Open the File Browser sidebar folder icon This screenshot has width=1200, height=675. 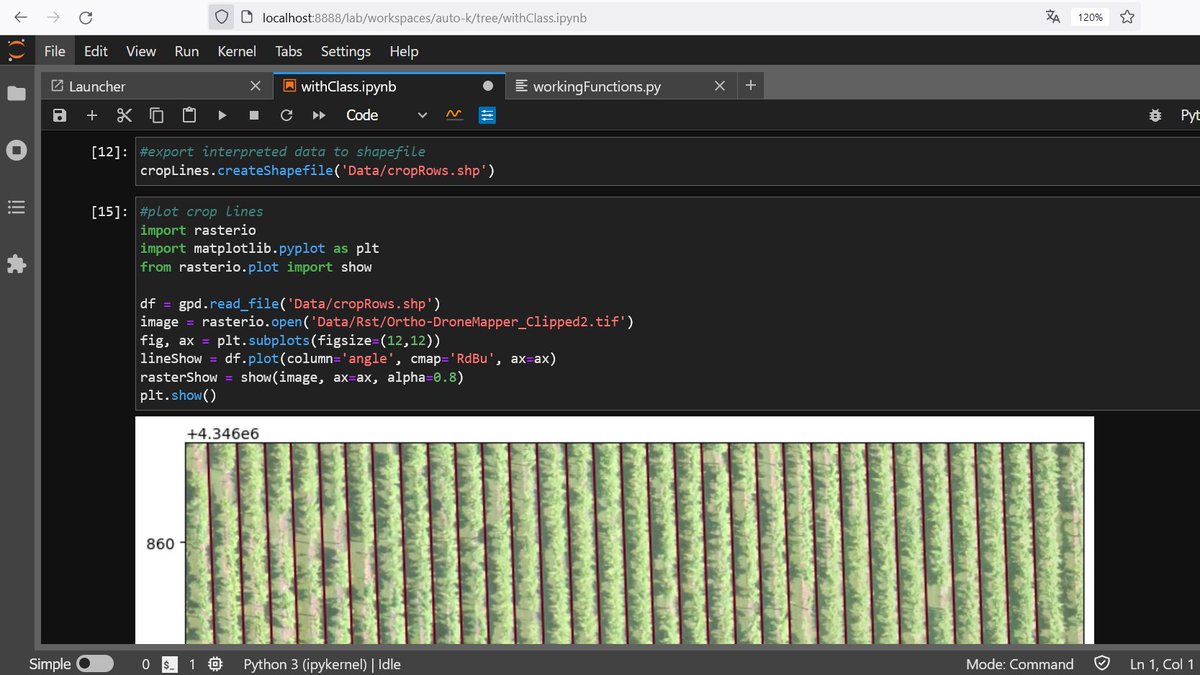pyautogui.click(x=16, y=93)
